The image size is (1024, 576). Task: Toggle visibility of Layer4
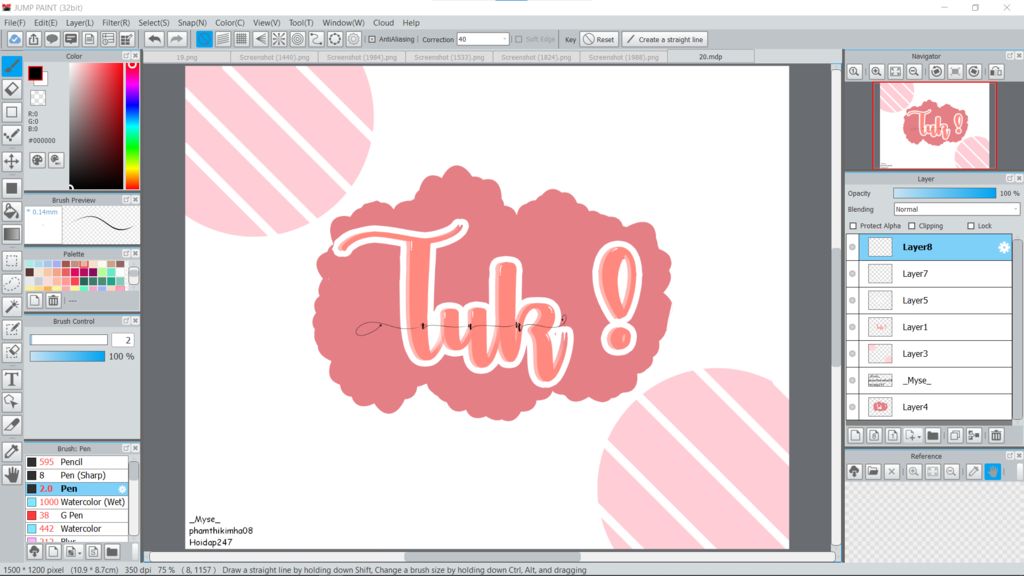[x=852, y=407]
